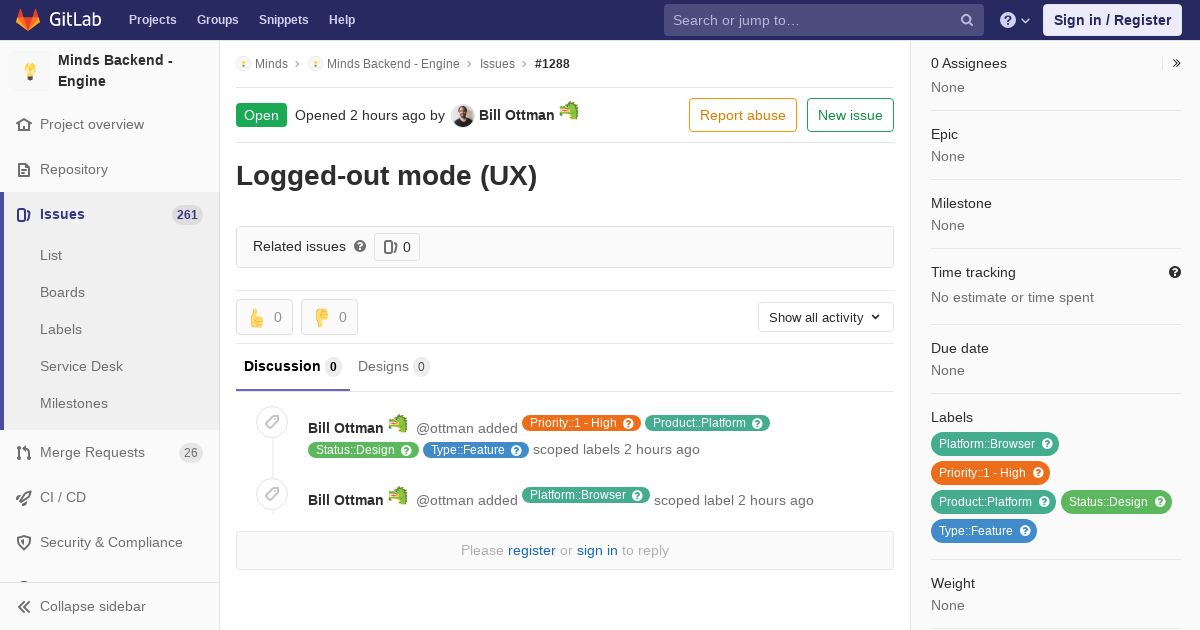Open the Help question mark menu
The height and width of the screenshot is (630, 1200).
point(1015,20)
